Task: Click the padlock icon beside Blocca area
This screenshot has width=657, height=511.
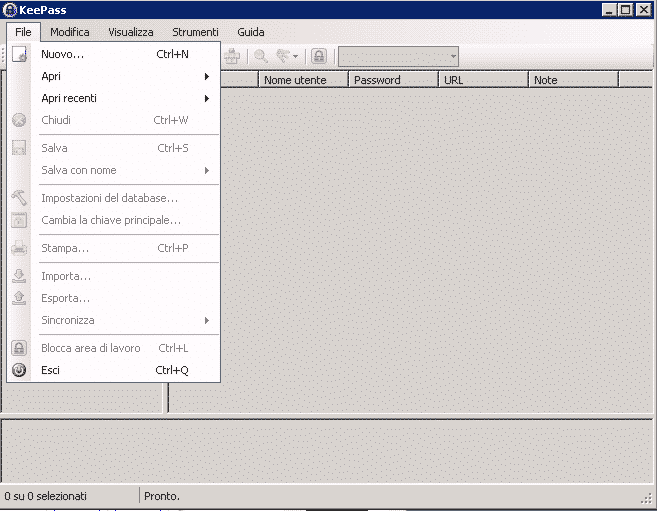Action: pyautogui.click(x=19, y=348)
